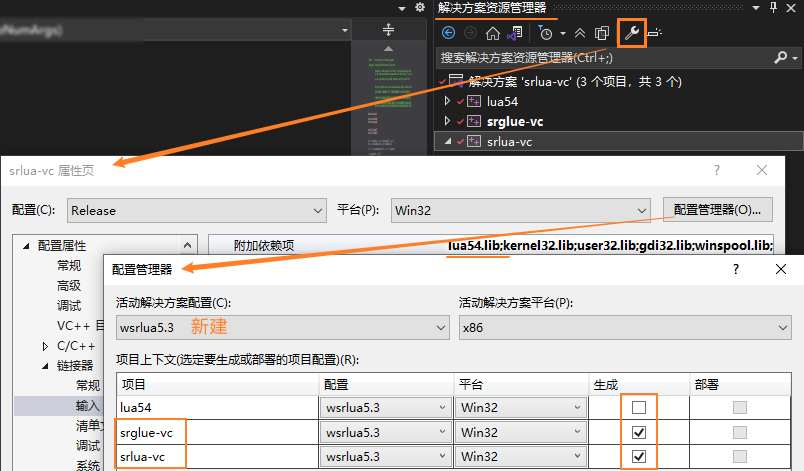804x471 pixels.
Task: Collapse the srlua-vc project node
Action: (448, 141)
